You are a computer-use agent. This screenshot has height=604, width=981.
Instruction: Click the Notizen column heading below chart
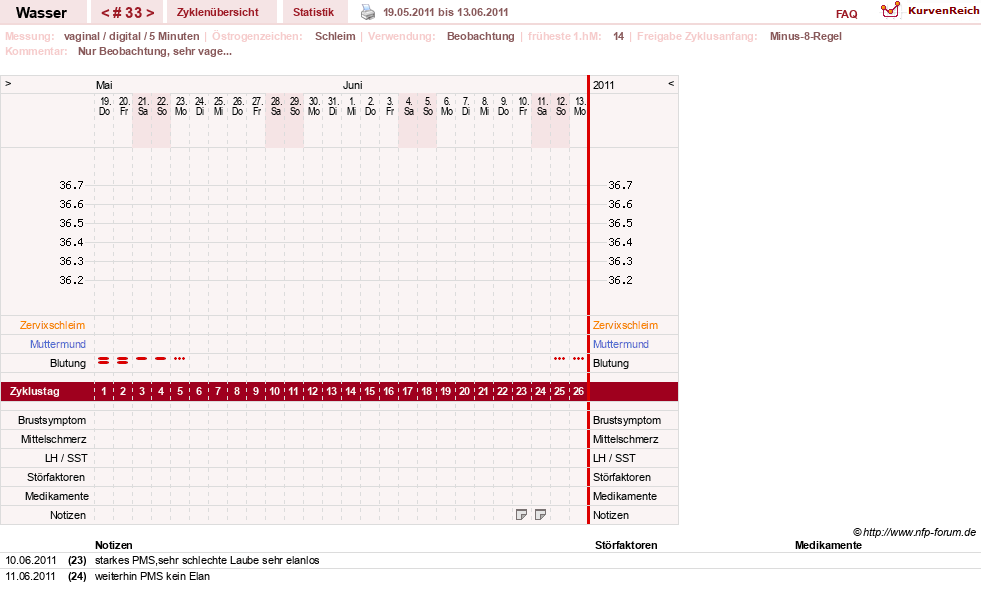[113, 545]
